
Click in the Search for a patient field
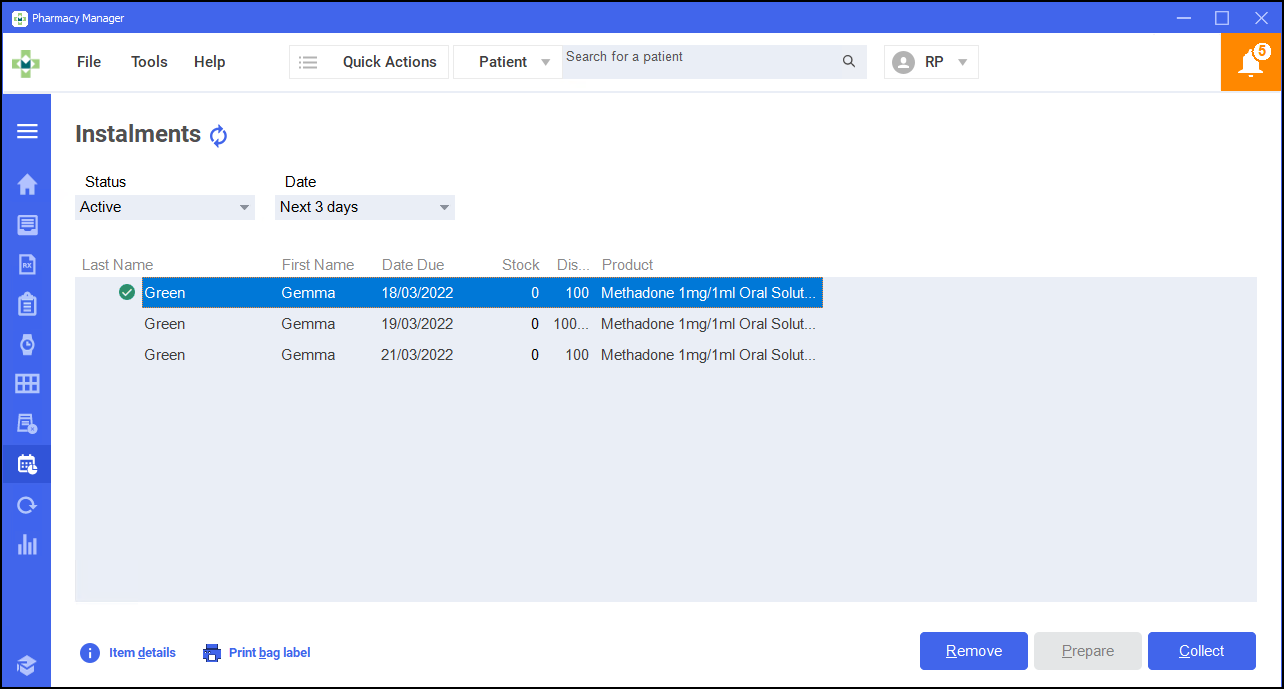click(700, 61)
